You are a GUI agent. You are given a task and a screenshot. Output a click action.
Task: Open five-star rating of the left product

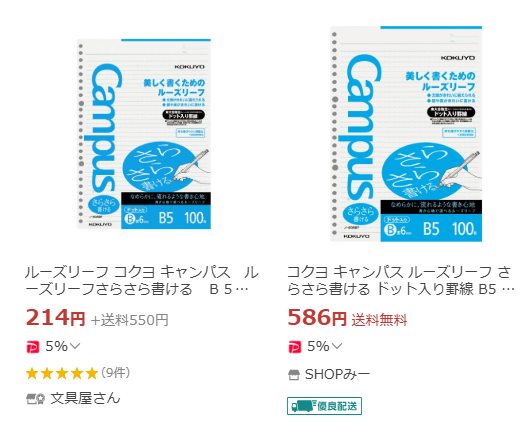pos(62,373)
